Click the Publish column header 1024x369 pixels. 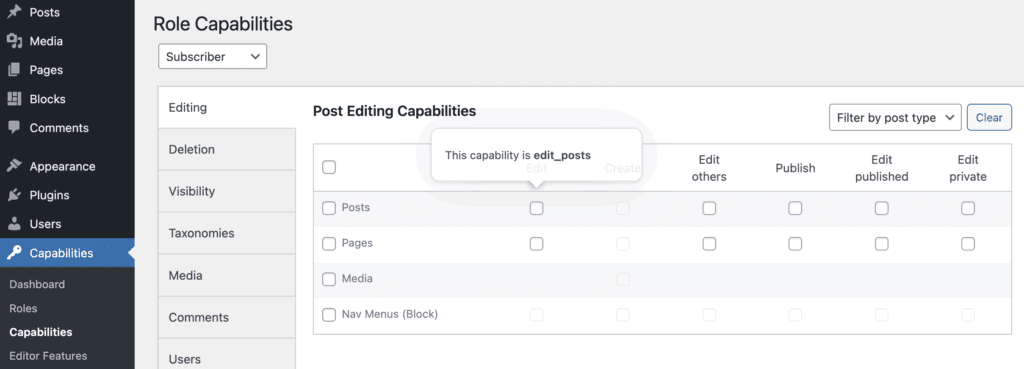click(795, 168)
